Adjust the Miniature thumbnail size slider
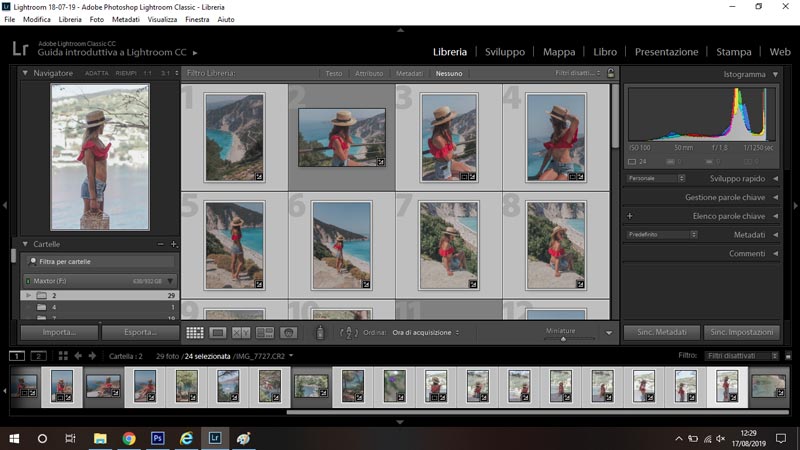The image size is (800, 450). click(563, 338)
